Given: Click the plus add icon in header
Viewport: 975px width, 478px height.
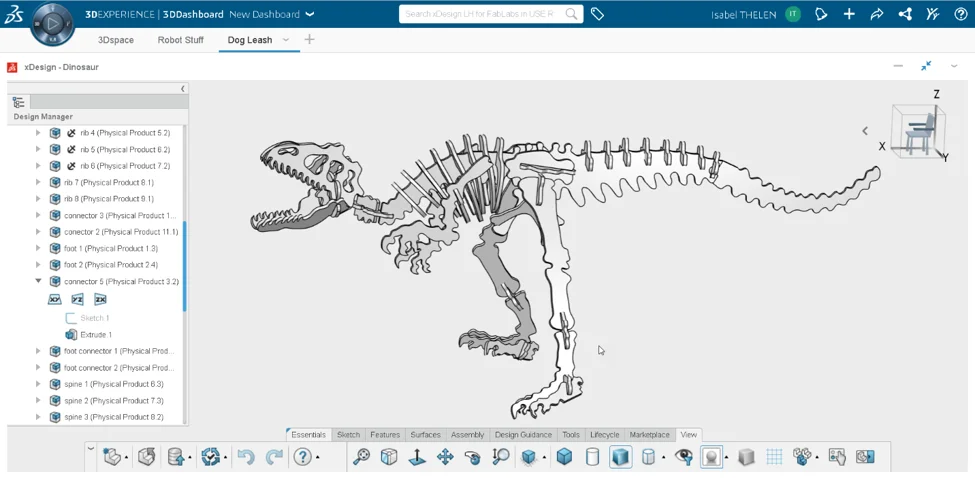Looking at the screenshot, I should [x=849, y=14].
